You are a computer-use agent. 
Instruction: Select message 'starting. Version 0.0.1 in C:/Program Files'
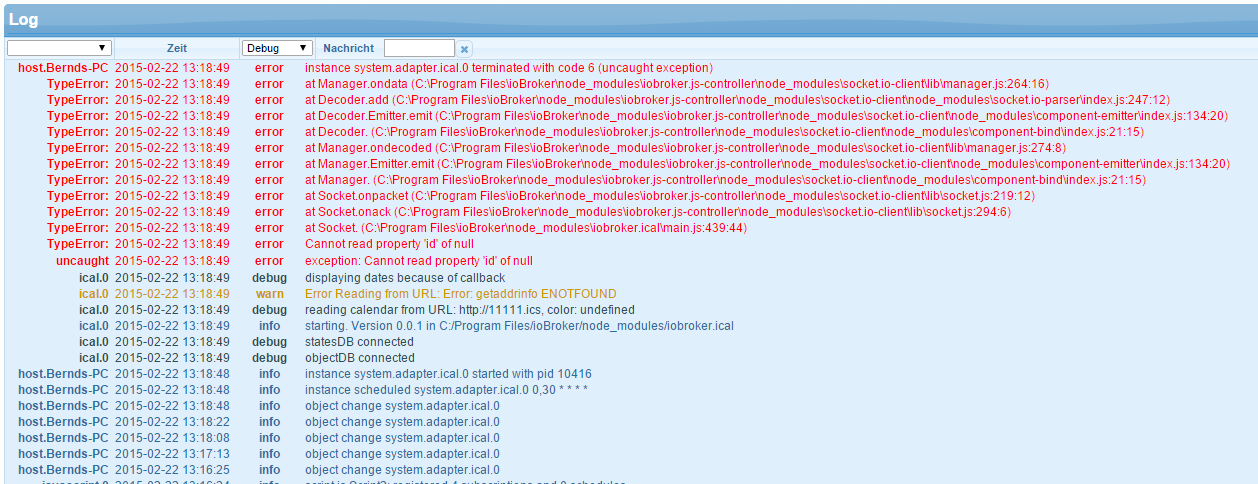(x=519, y=326)
